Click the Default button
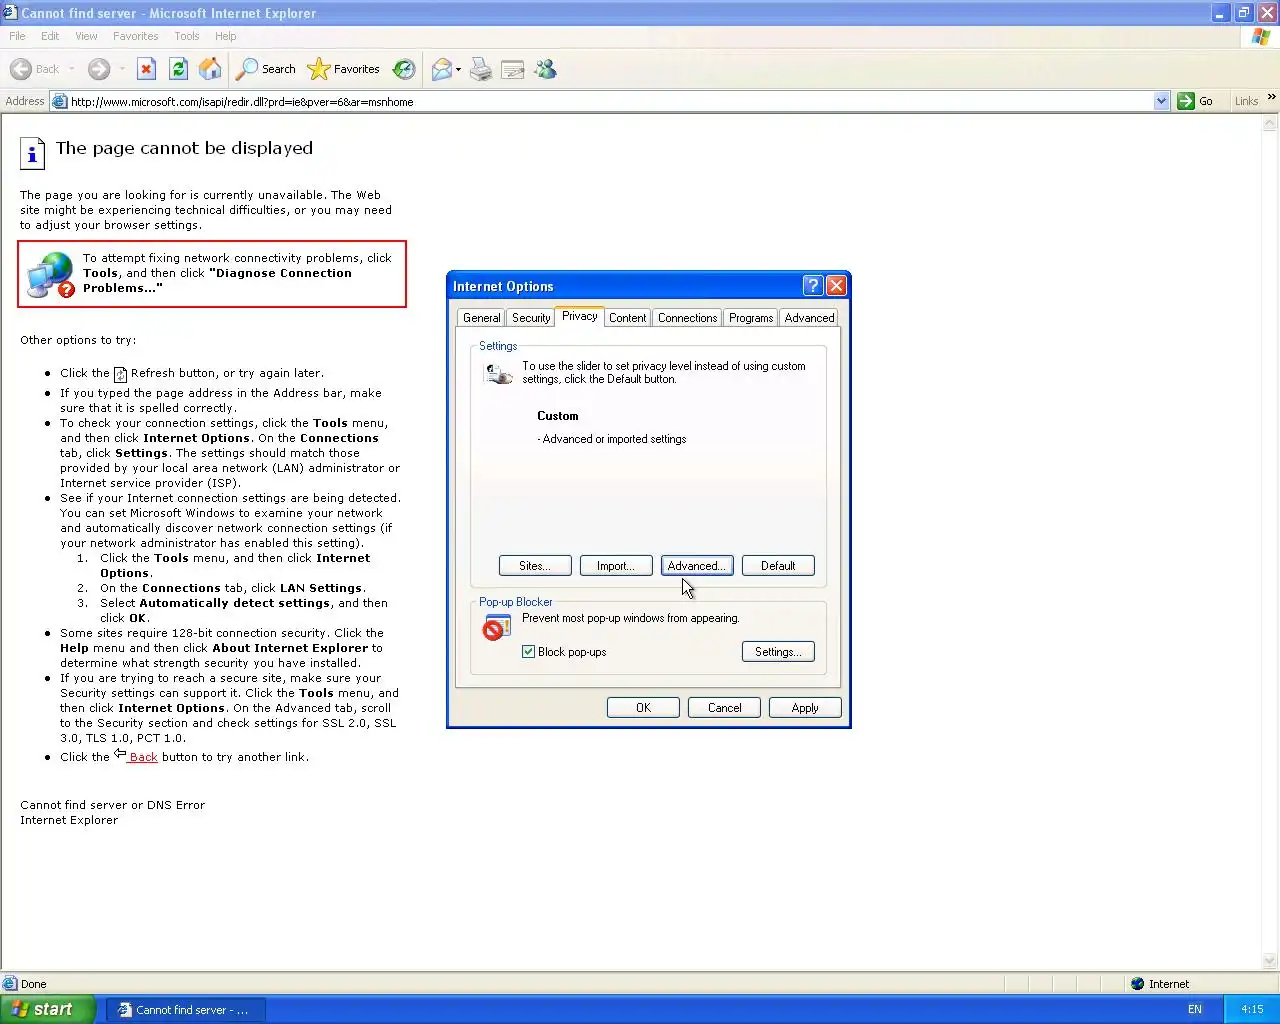The width and height of the screenshot is (1280, 1024). point(778,566)
